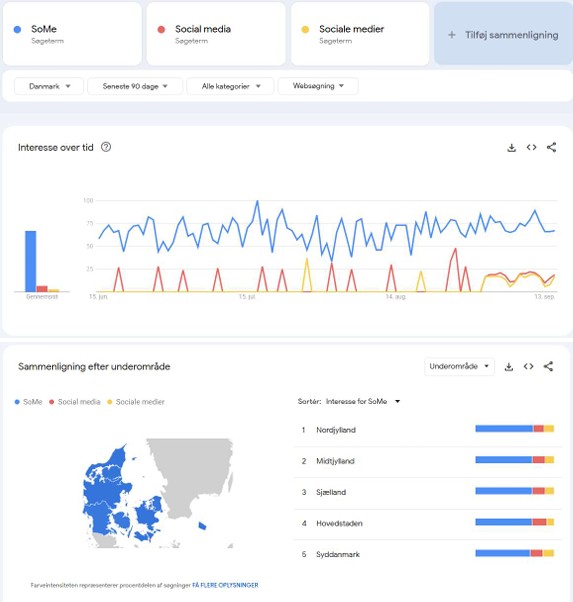The width and height of the screenshot is (573, 602).
Task: Download the underområde comparison data
Action: click(508, 367)
